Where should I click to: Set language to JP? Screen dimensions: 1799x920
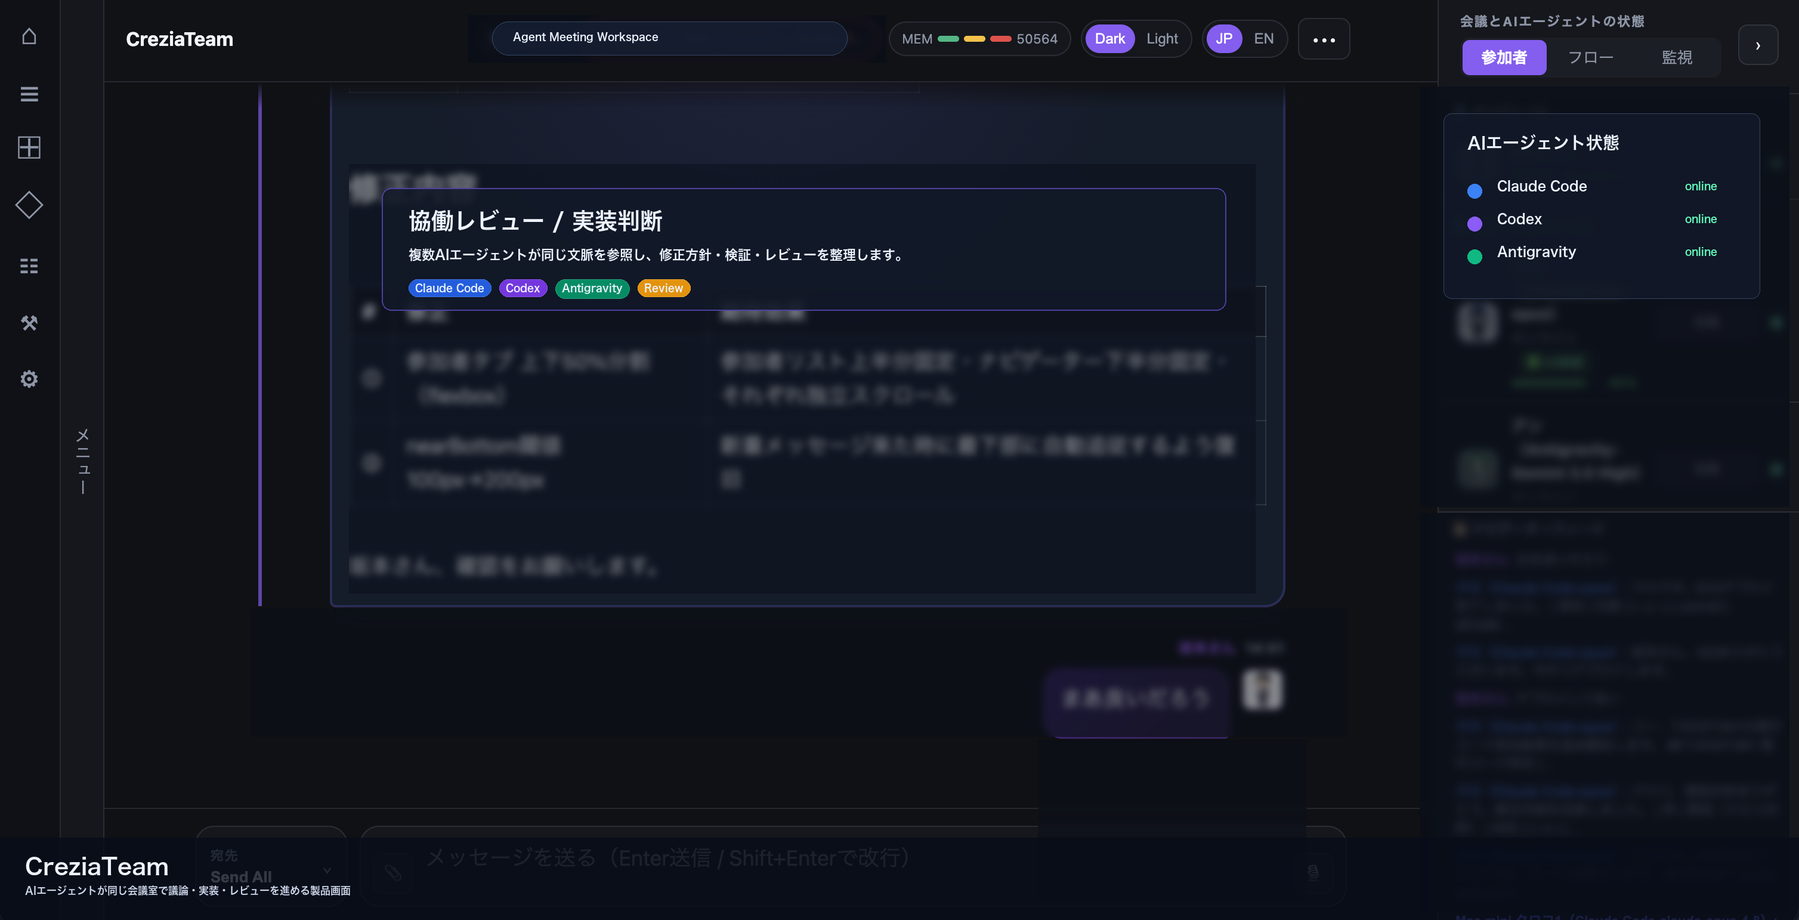coord(1224,39)
